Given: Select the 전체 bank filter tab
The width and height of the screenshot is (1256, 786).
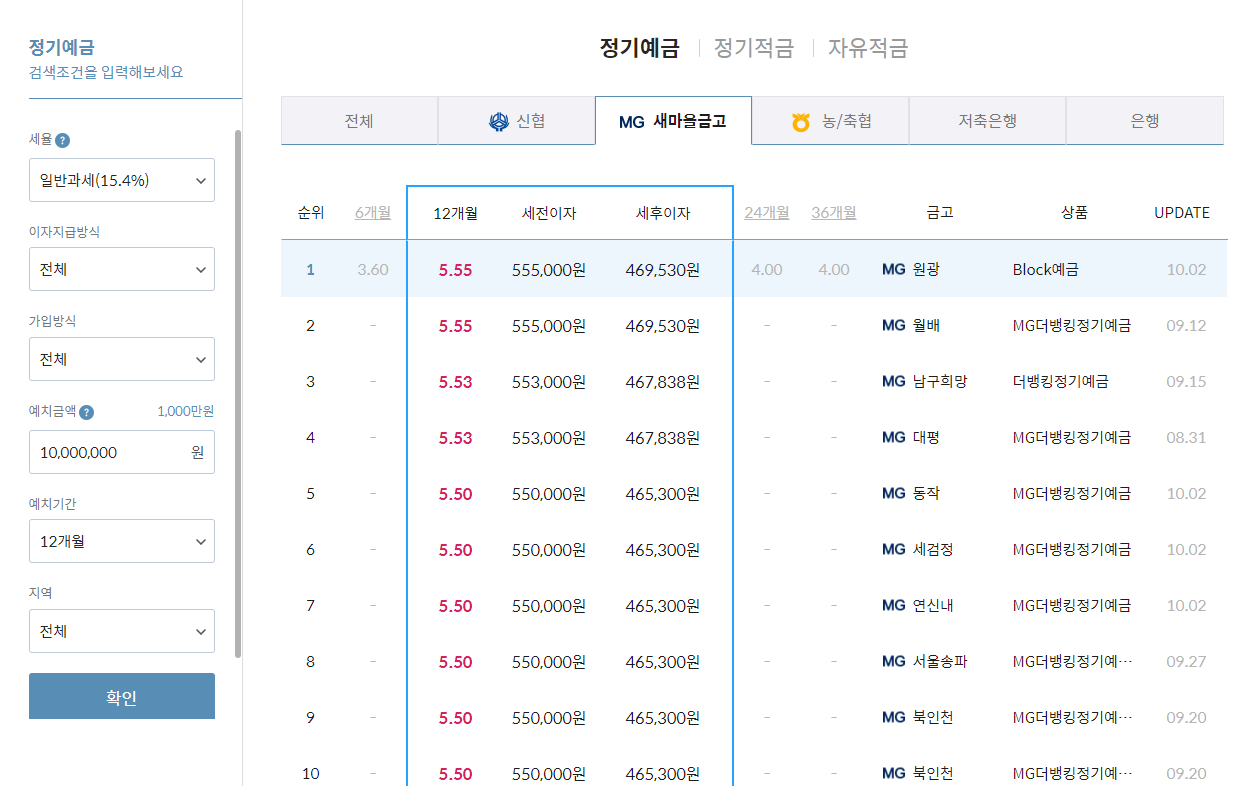Looking at the screenshot, I should click(x=359, y=120).
